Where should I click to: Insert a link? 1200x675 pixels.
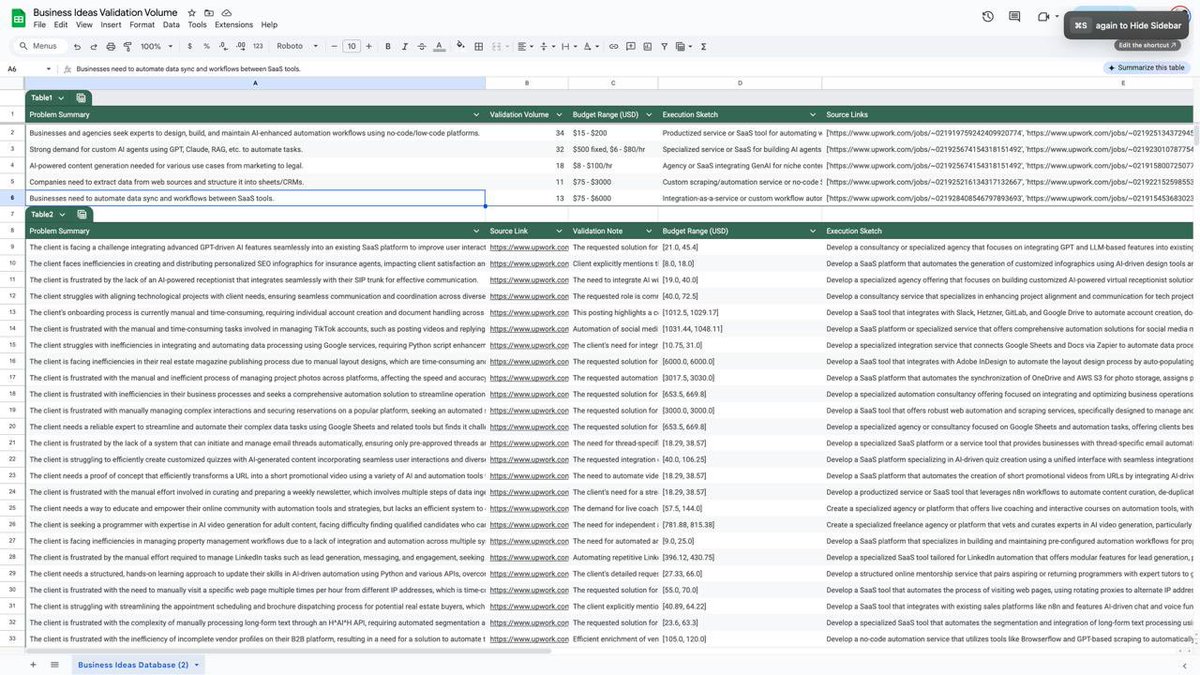(x=614, y=46)
